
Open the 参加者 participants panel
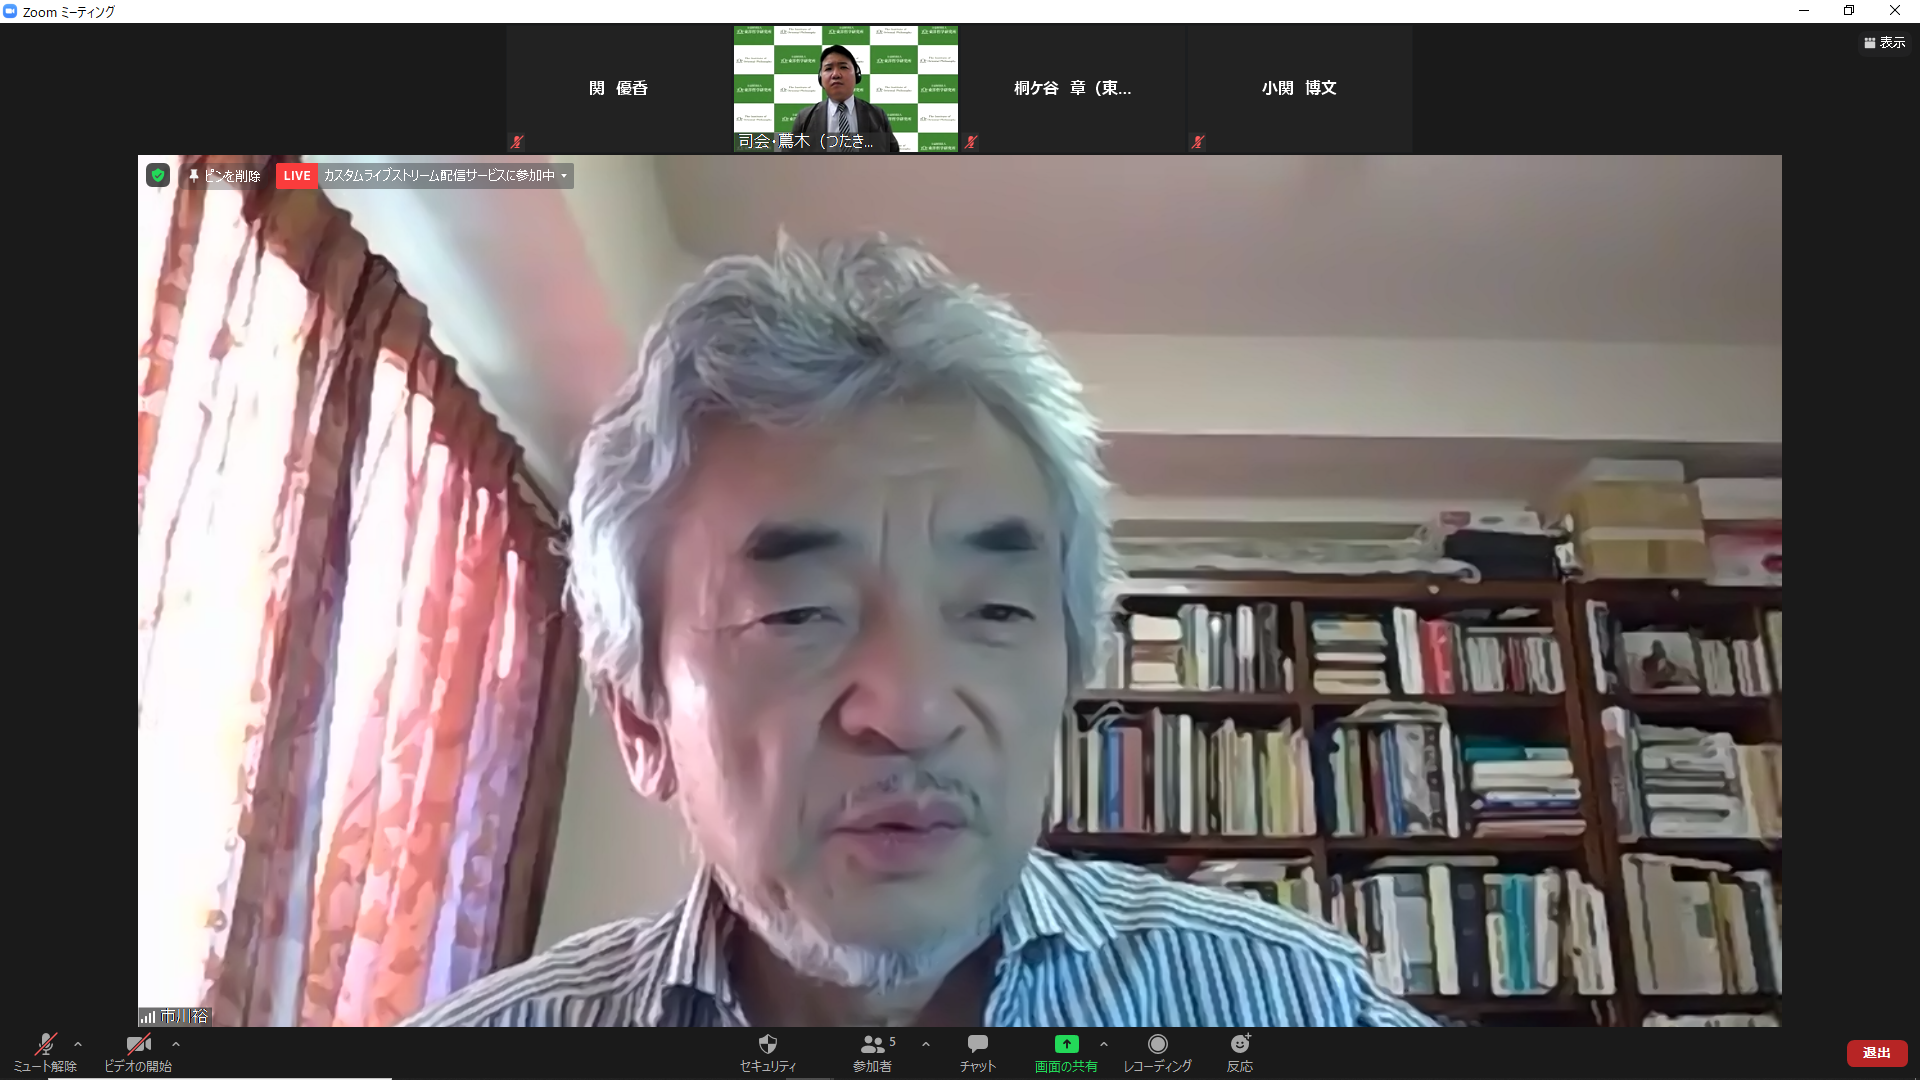[873, 1053]
